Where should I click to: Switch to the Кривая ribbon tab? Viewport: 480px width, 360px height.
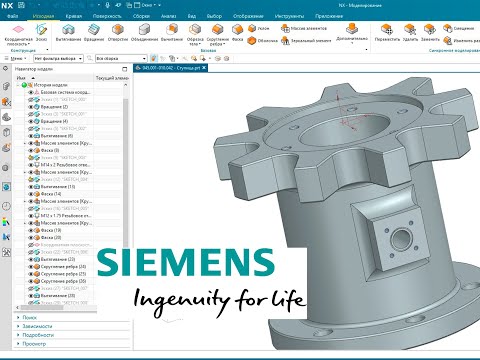tap(74, 16)
